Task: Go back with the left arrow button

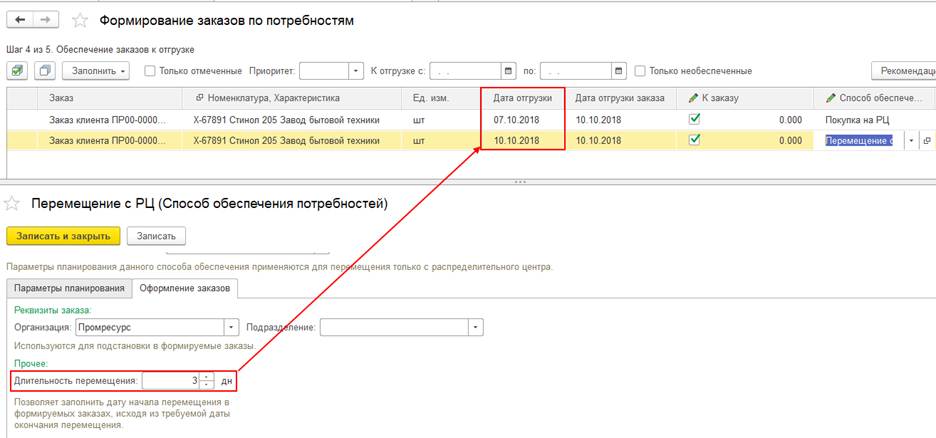Action: point(20,20)
